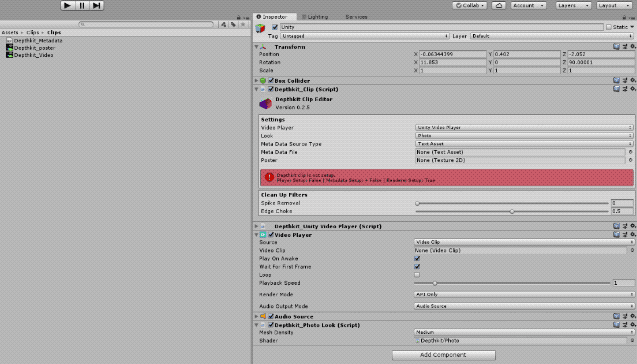Open Video Player settings gear menu
Image resolution: width=637 pixels, height=364 pixels.
point(633,234)
